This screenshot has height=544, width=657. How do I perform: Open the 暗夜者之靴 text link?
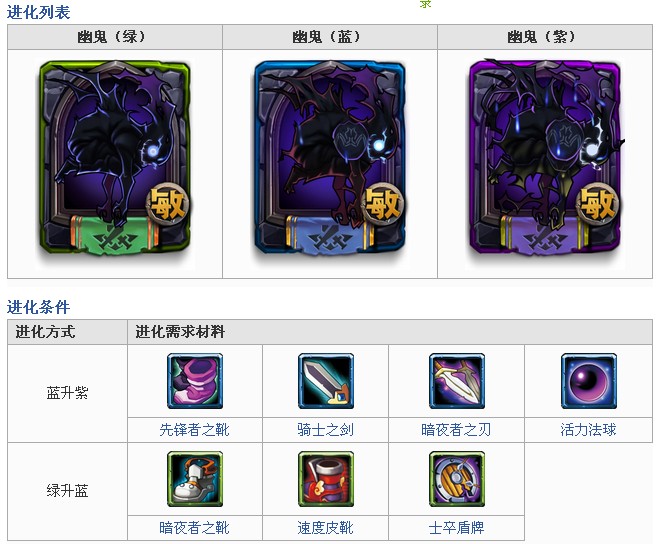pyautogui.click(x=194, y=528)
